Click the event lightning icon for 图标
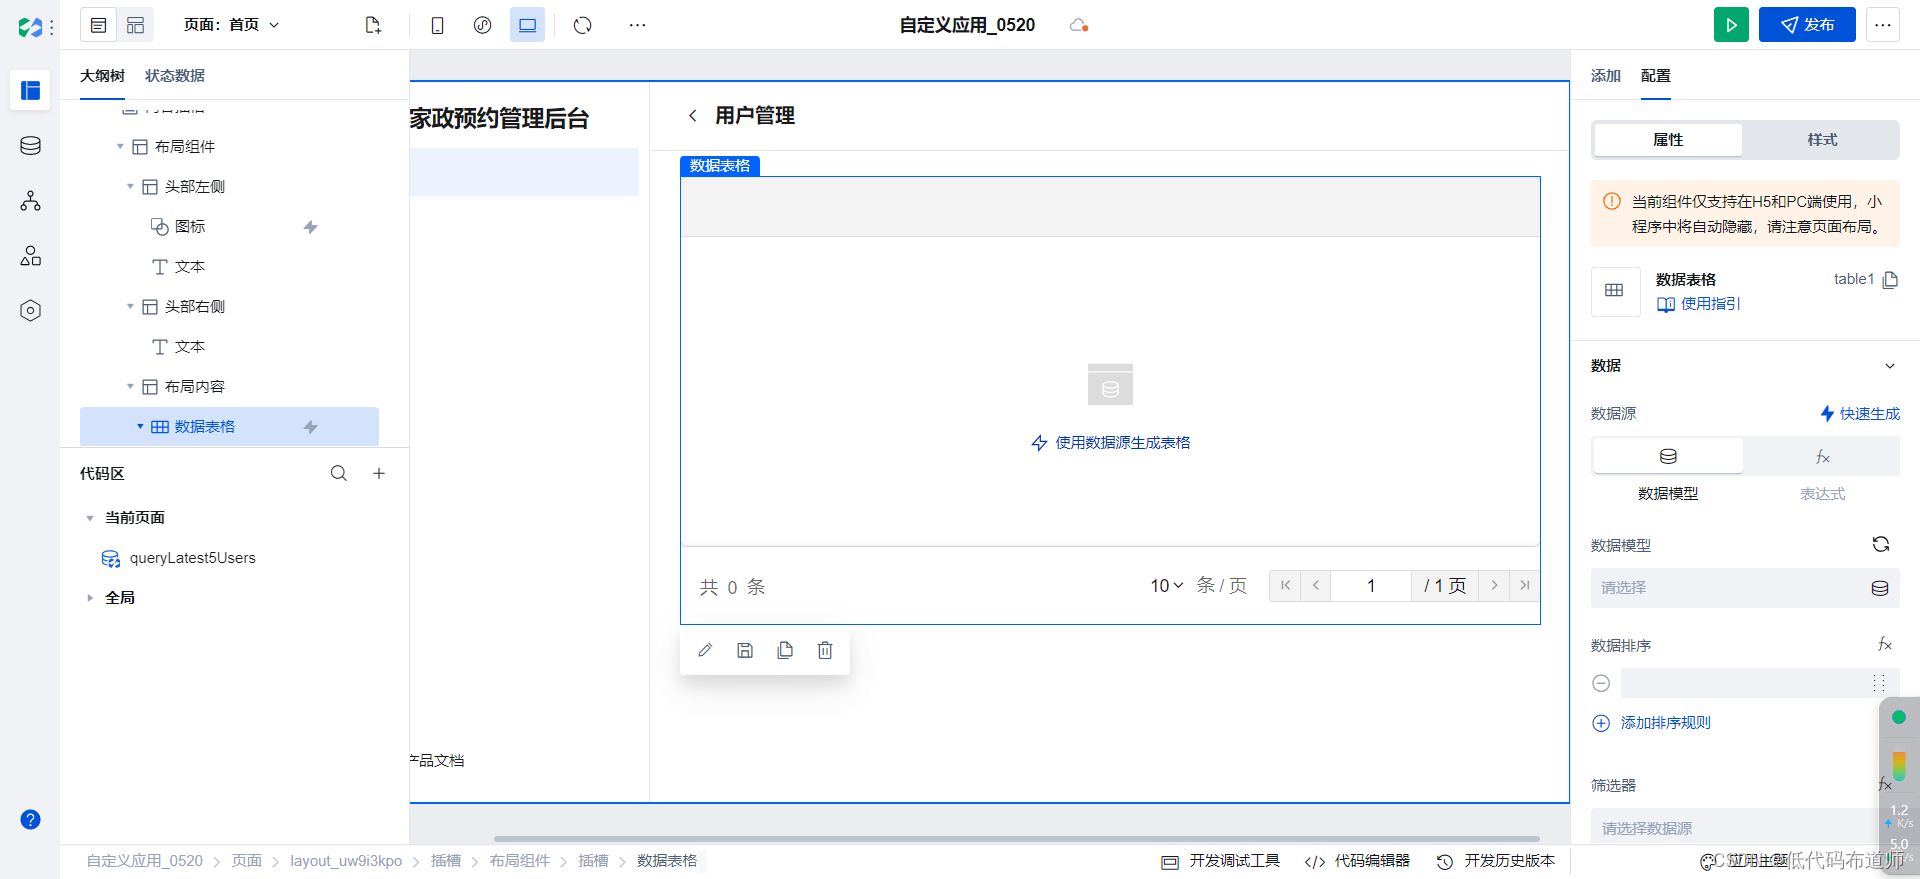Screen dimensions: 1920x879 311,227
